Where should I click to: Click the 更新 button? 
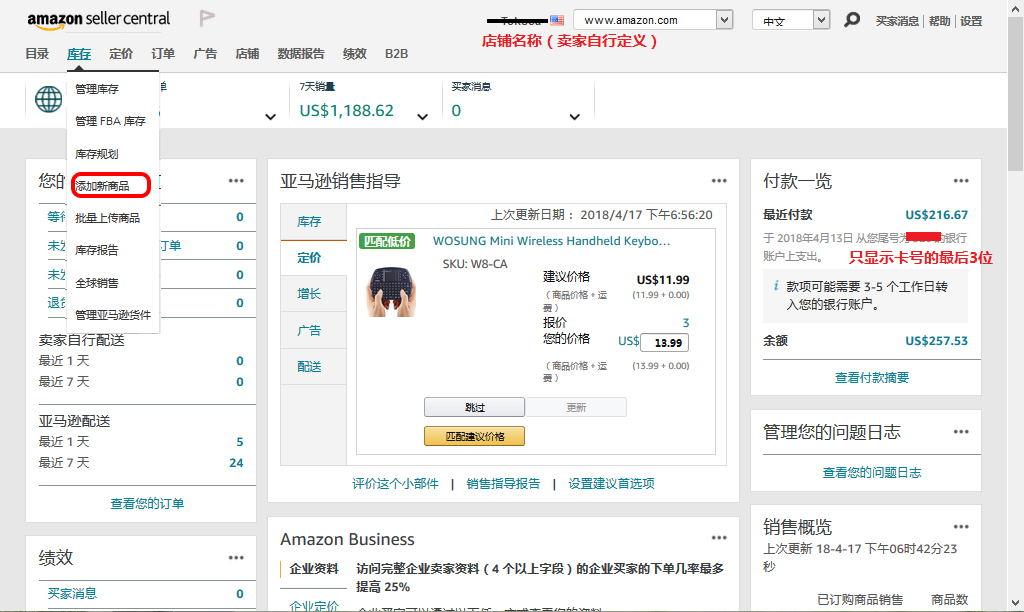point(576,407)
